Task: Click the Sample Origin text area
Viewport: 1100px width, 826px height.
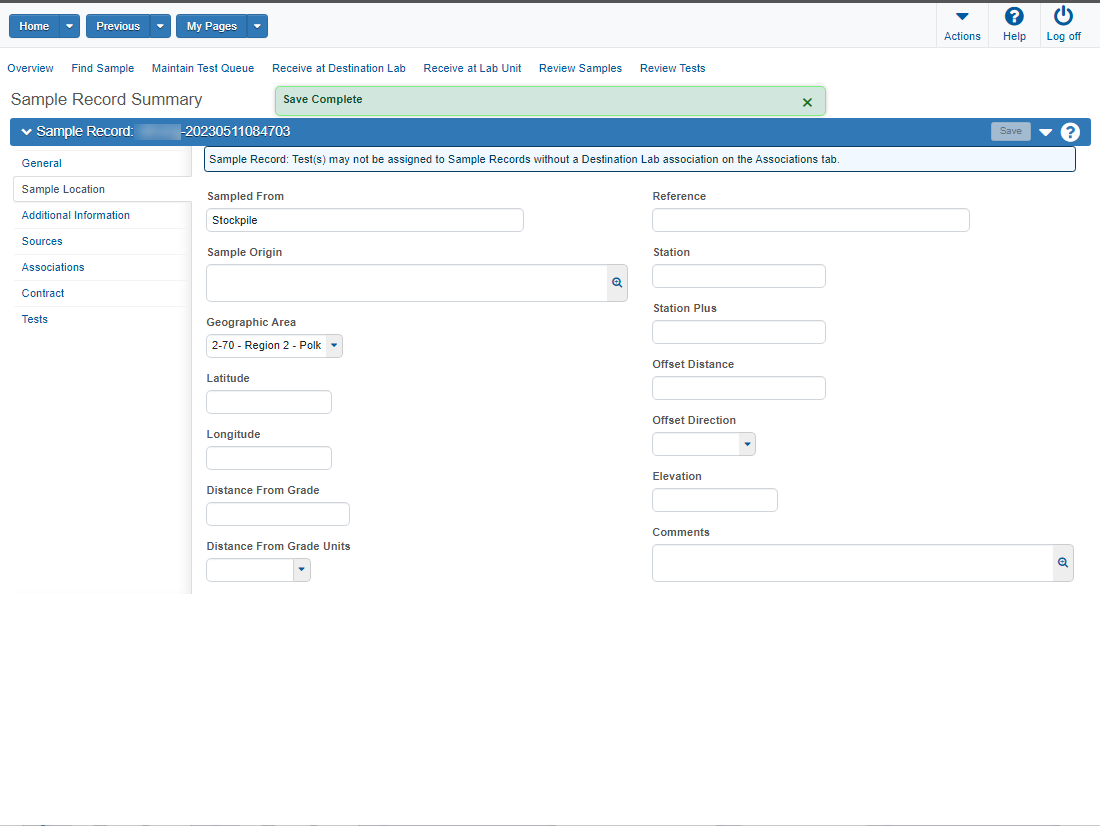Action: [x=407, y=283]
